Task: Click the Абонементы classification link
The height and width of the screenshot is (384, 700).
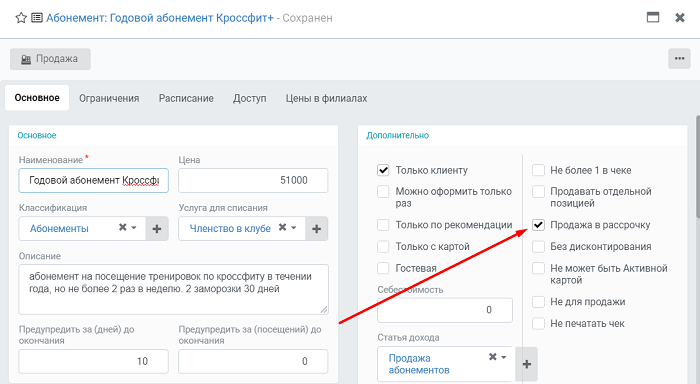Action: click(x=59, y=229)
